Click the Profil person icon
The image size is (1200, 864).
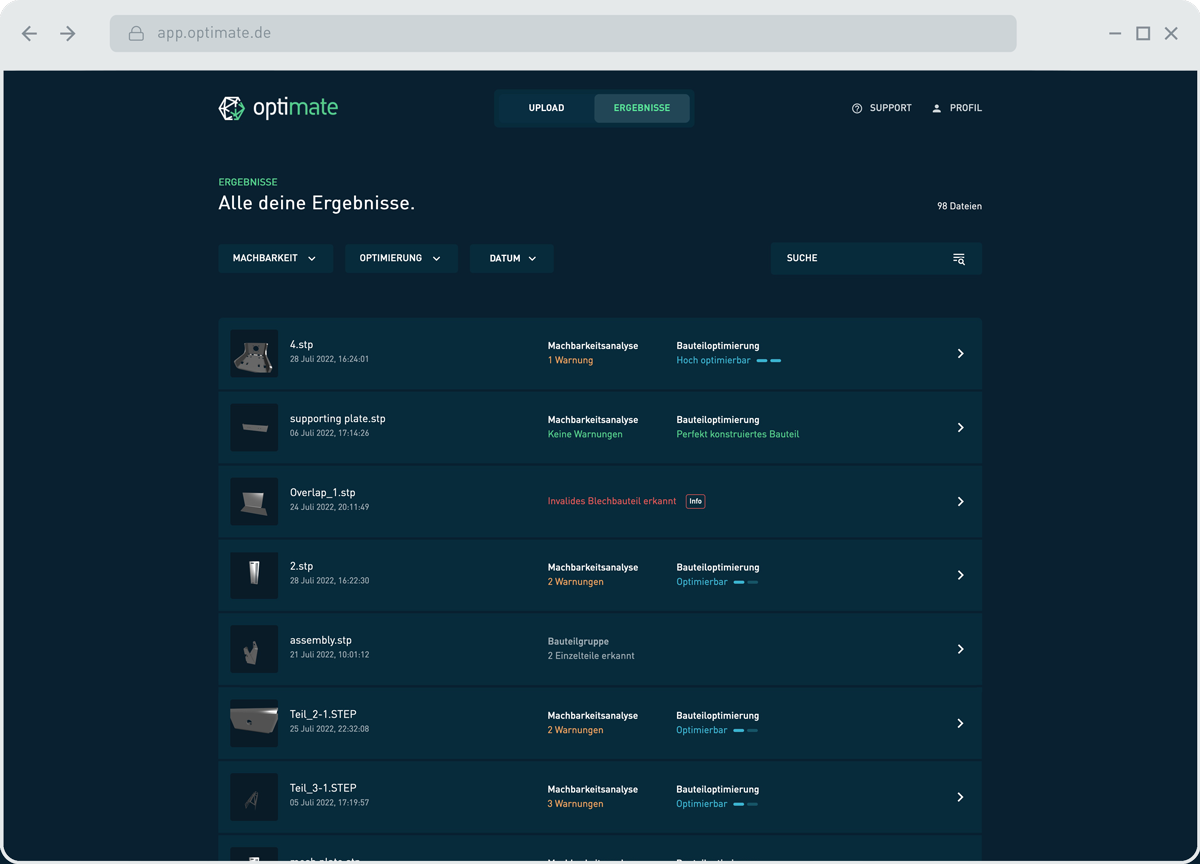(x=937, y=108)
